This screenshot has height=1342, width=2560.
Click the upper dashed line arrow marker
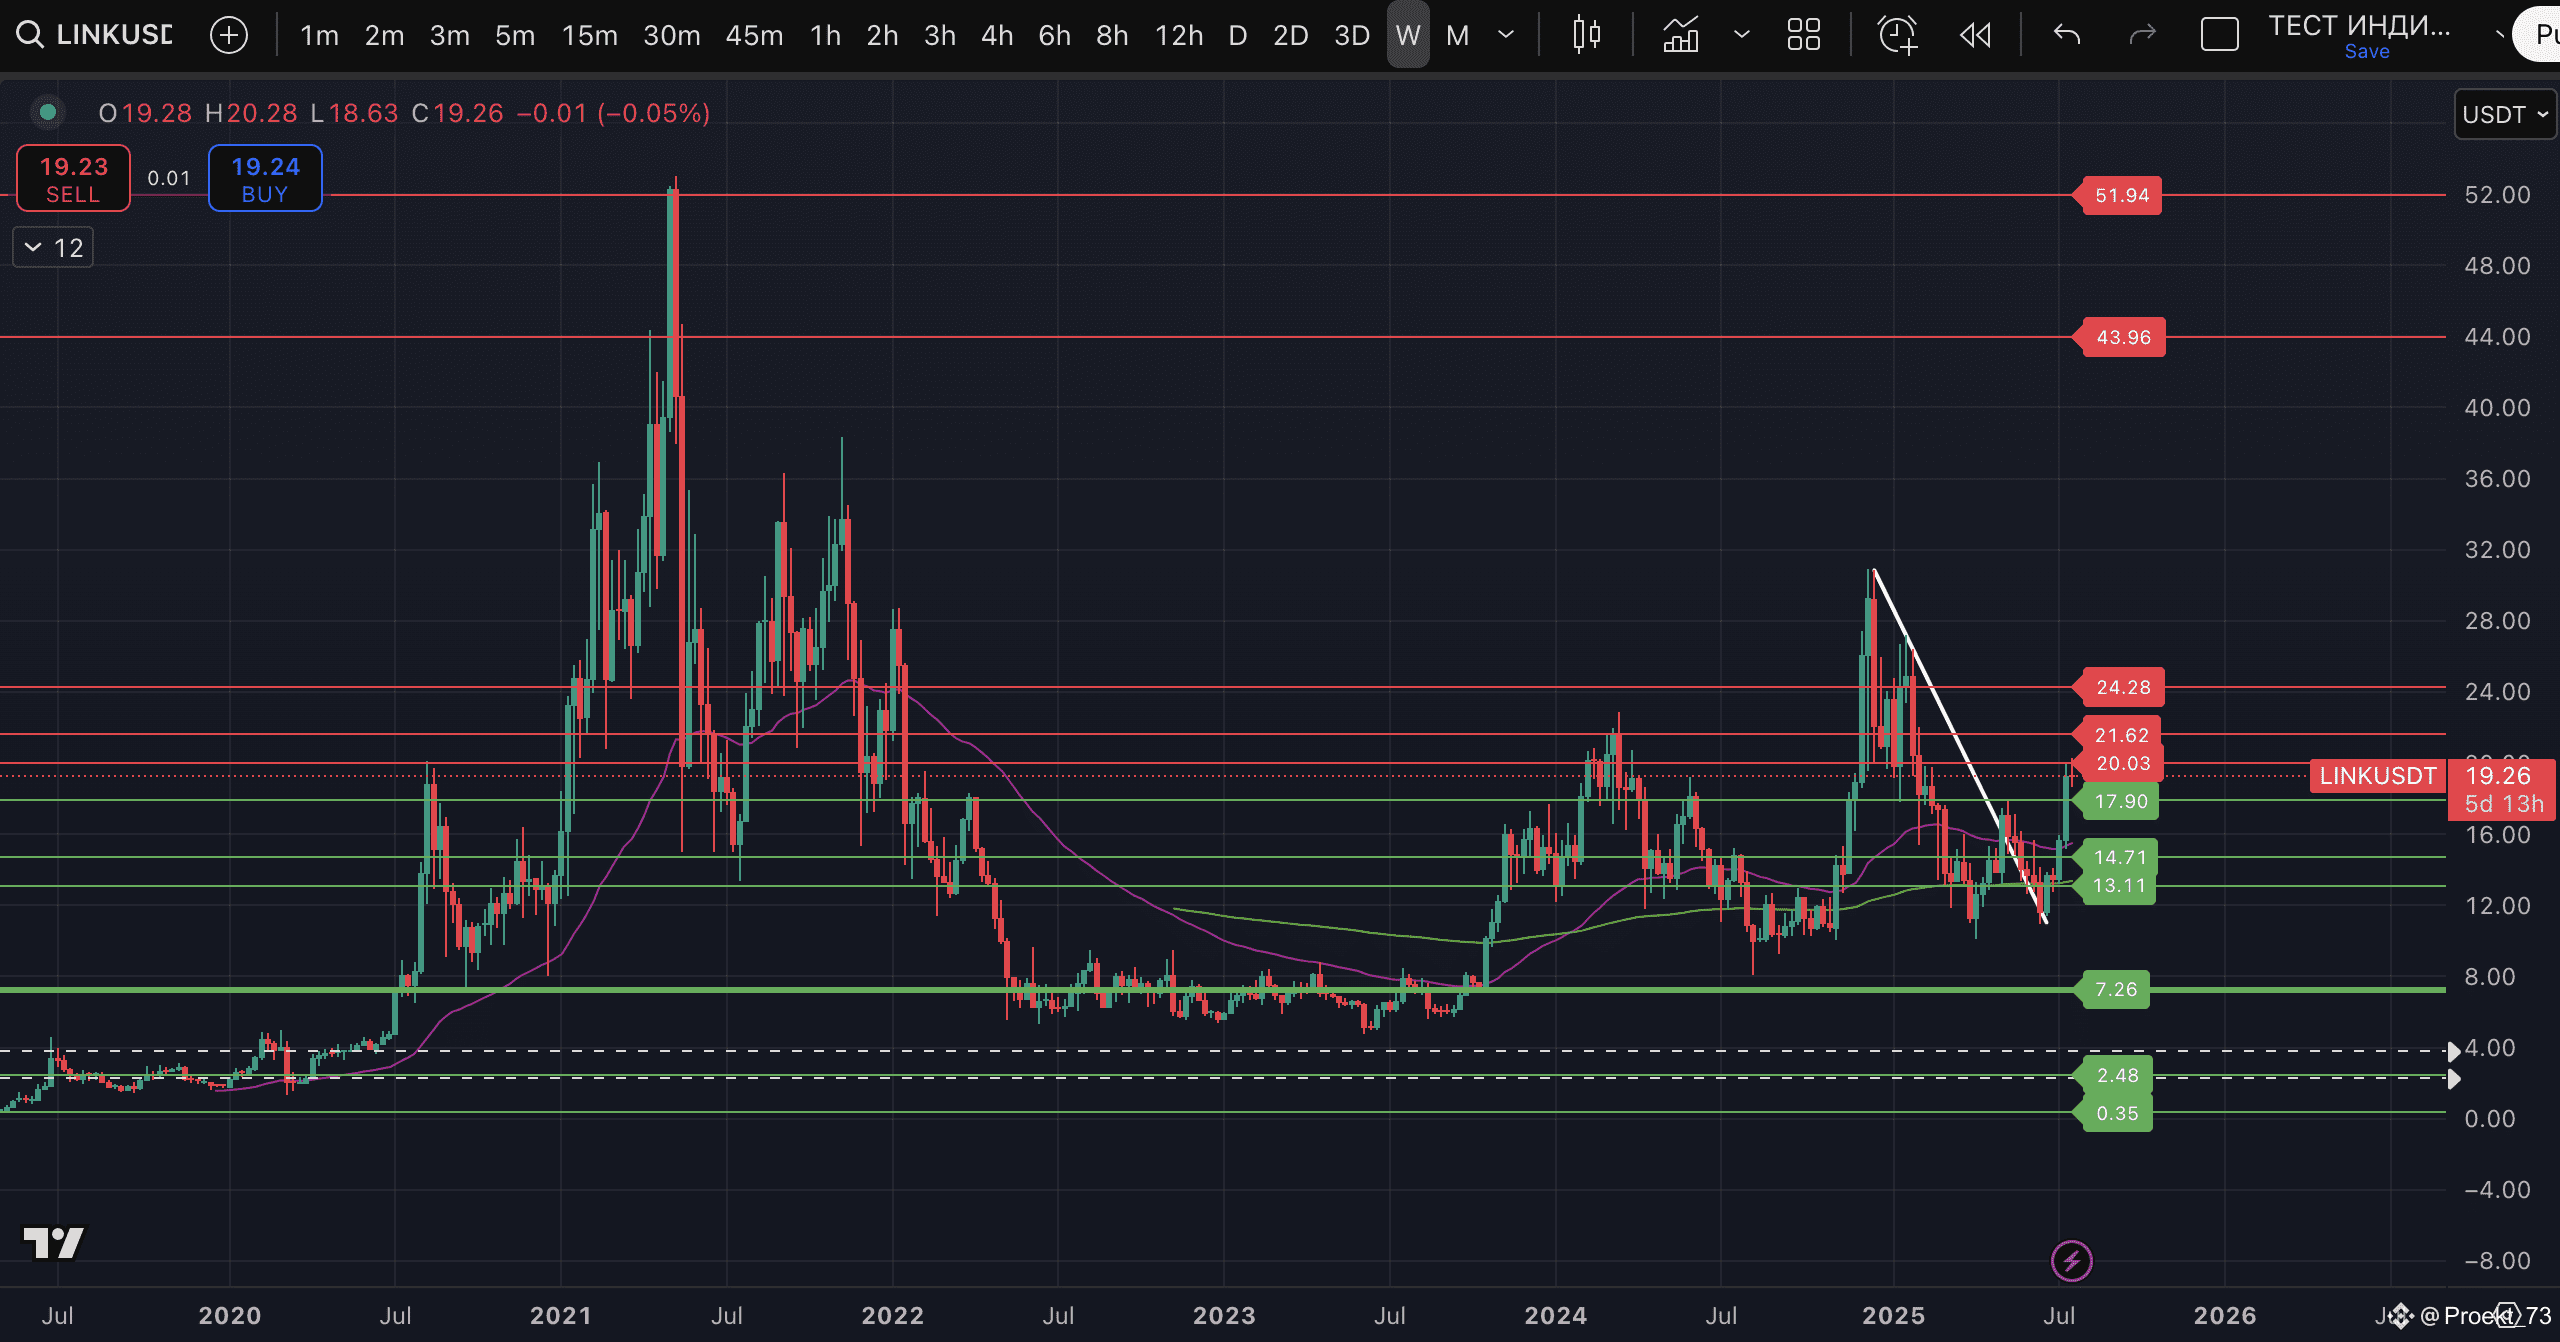tap(2453, 1051)
